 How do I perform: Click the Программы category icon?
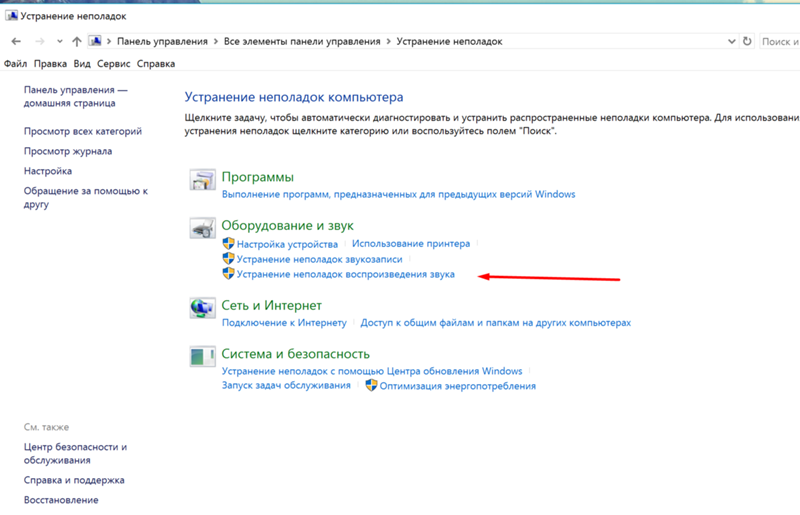tap(203, 180)
